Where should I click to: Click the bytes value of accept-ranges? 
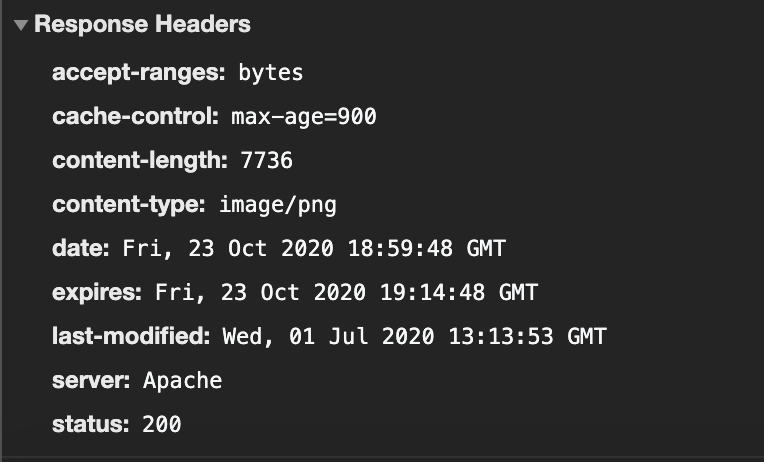270,73
